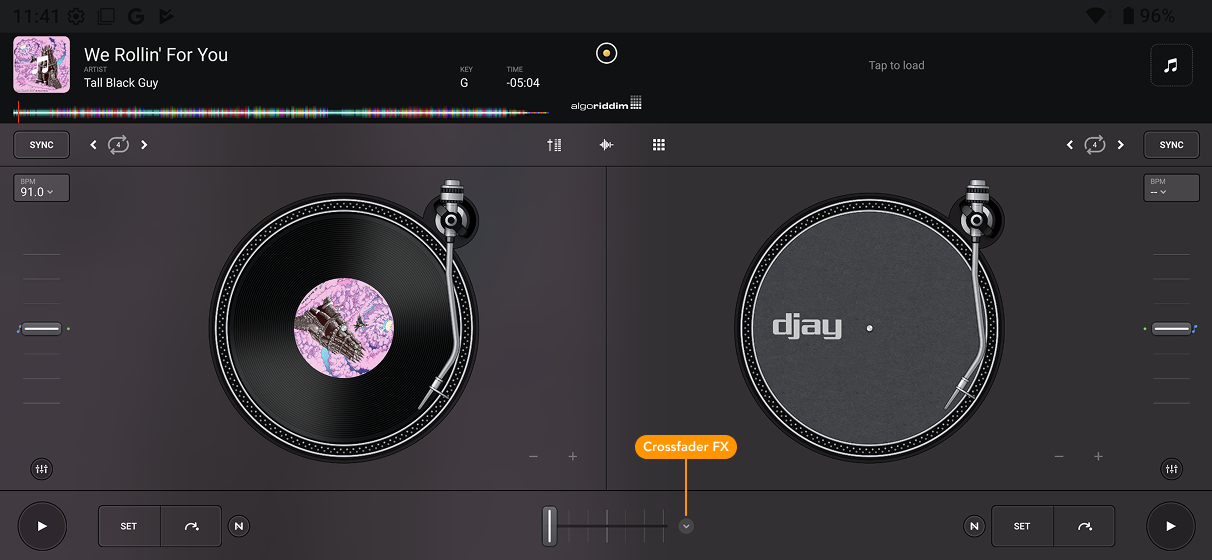Increase right deck loop length
The image size is (1212, 560).
tap(1121, 145)
